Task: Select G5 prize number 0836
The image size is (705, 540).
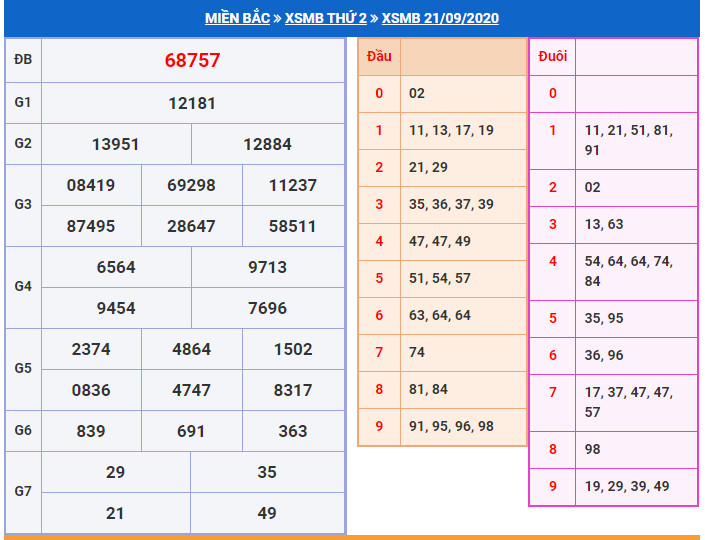Action: point(91,390)
